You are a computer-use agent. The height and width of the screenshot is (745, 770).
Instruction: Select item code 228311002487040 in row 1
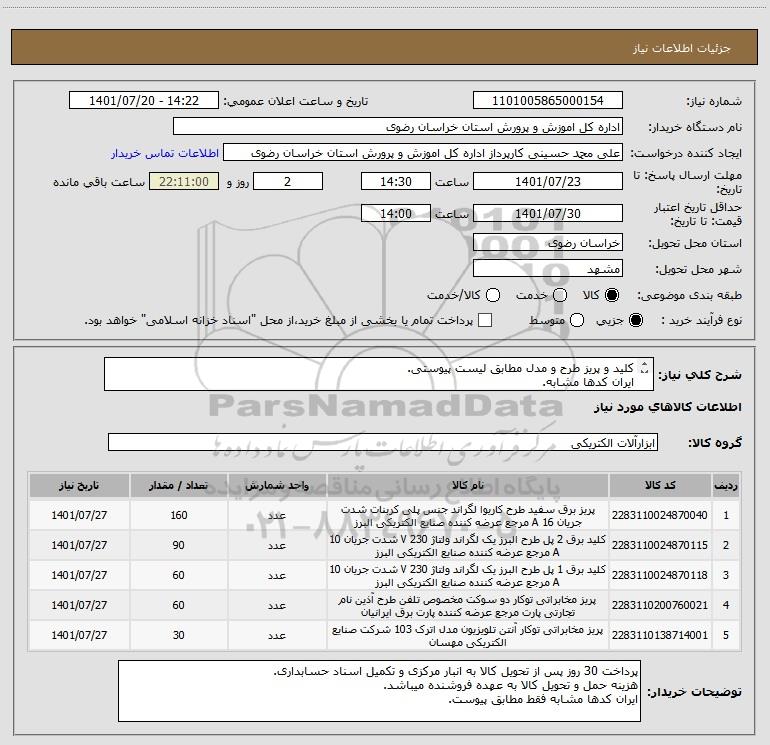[660, 515]
